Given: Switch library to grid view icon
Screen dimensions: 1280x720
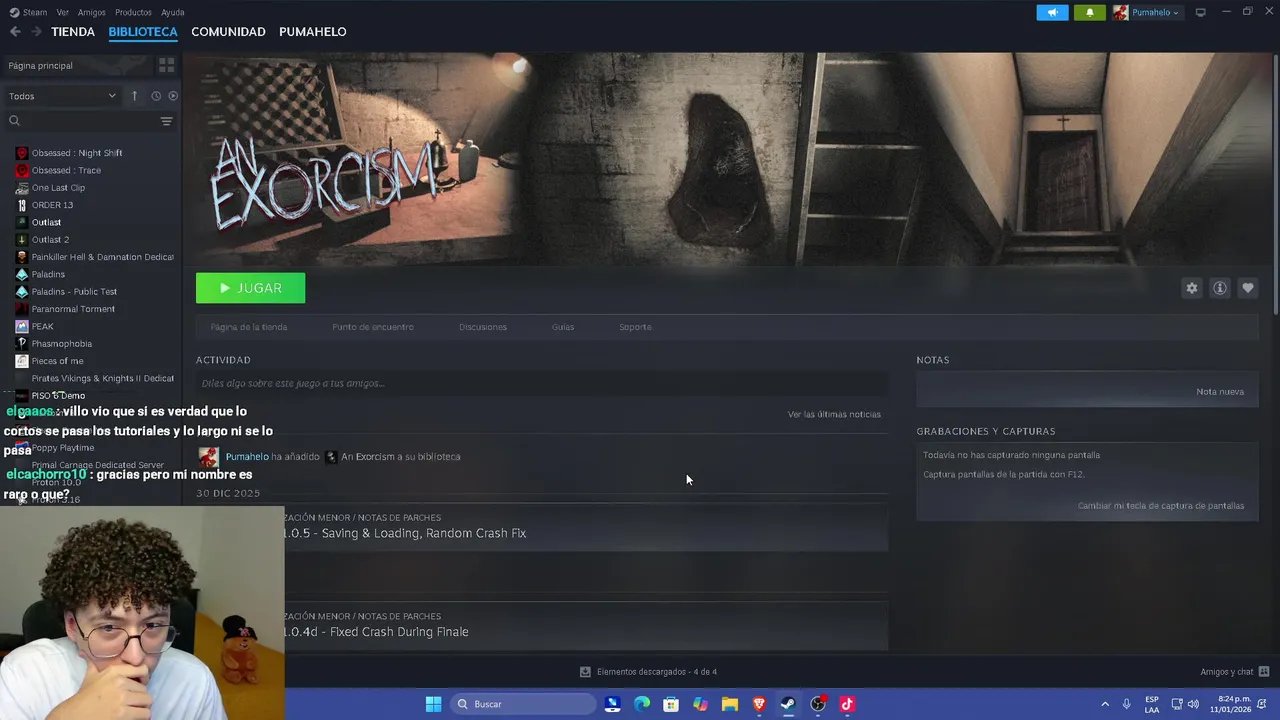Looking at the screenshot, I should point(166,65).
